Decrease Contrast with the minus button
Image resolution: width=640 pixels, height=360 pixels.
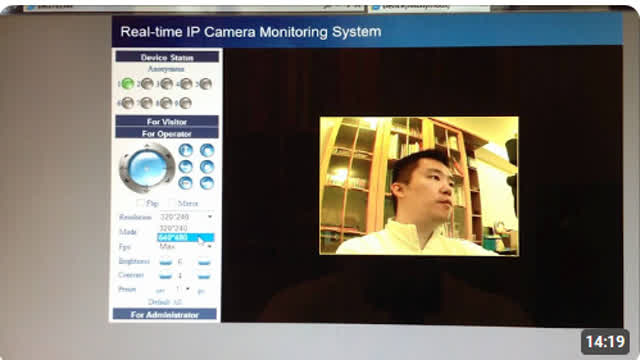166,276
